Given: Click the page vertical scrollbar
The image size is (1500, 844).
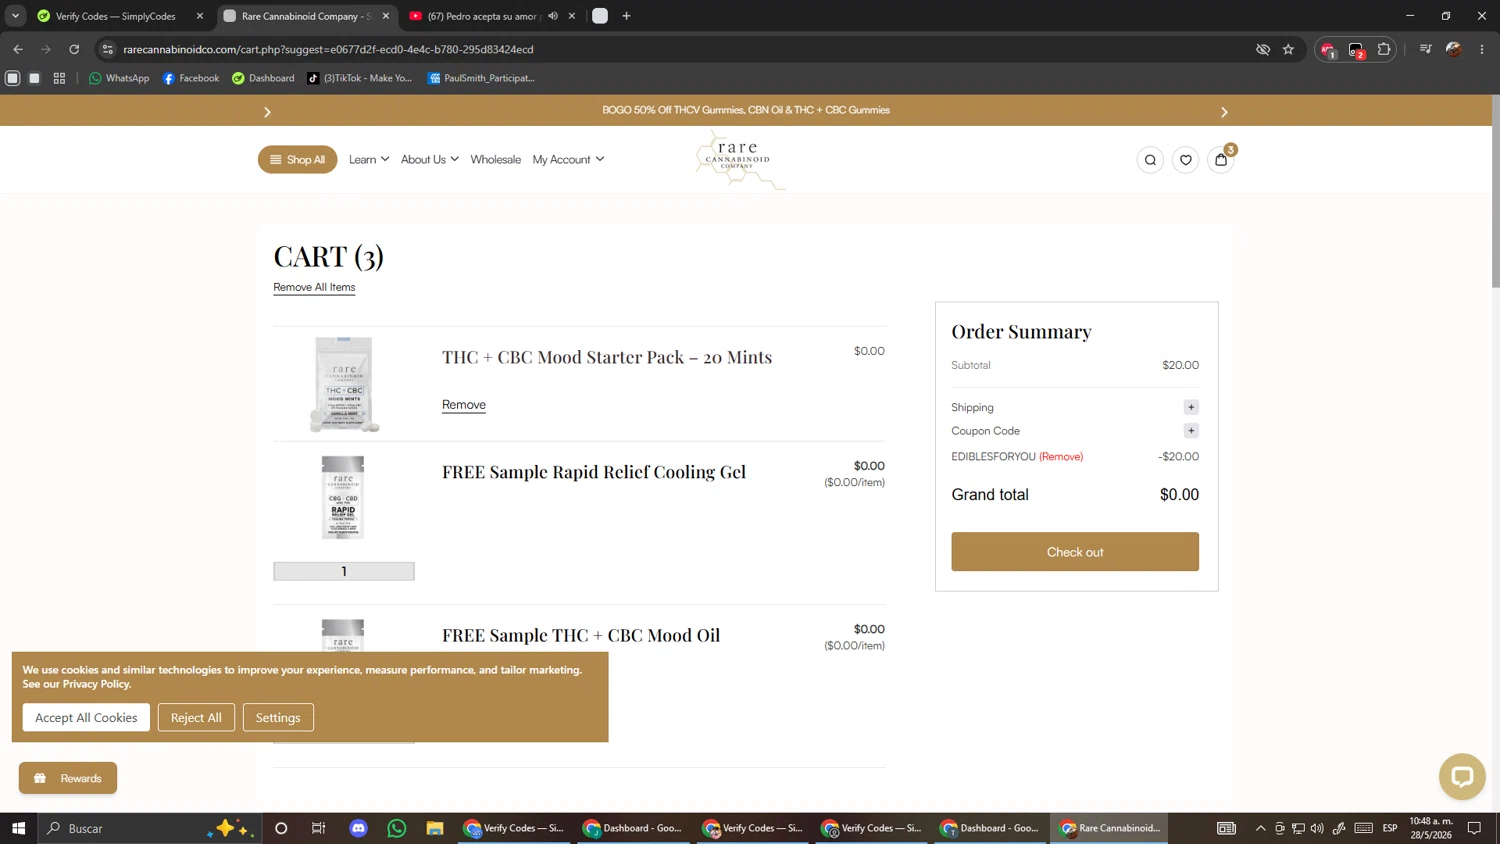Looking at the screenshot, I should pos(1495,190).
